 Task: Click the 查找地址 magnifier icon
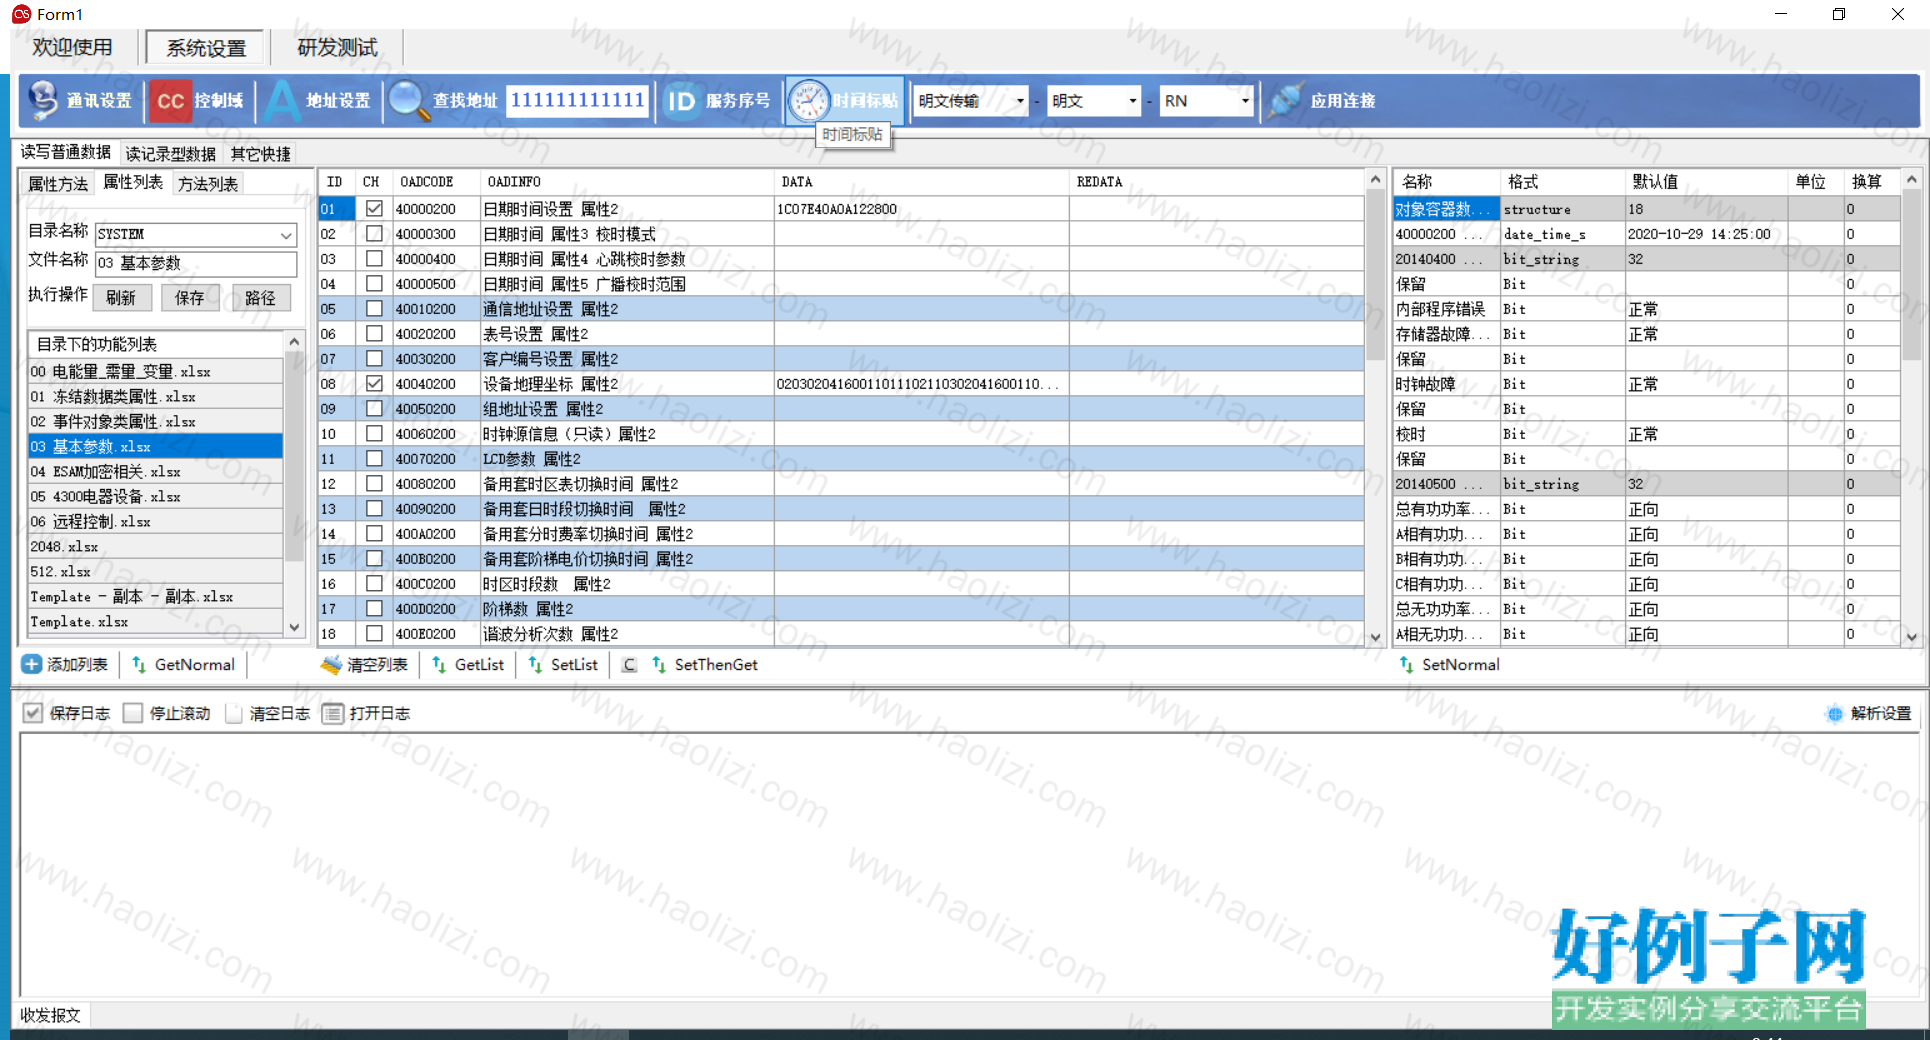(x=409, y=101)
